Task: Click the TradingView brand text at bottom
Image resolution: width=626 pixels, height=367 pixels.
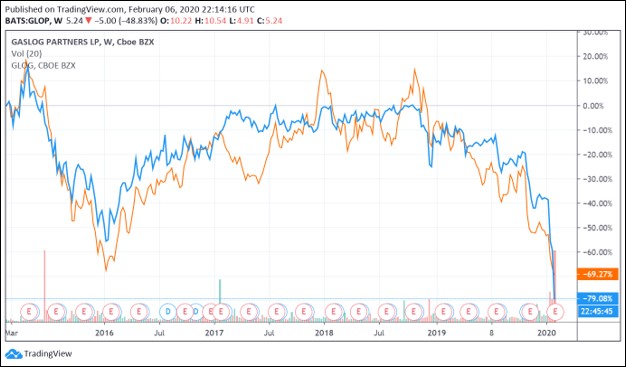Action: (x=48, y=354)
